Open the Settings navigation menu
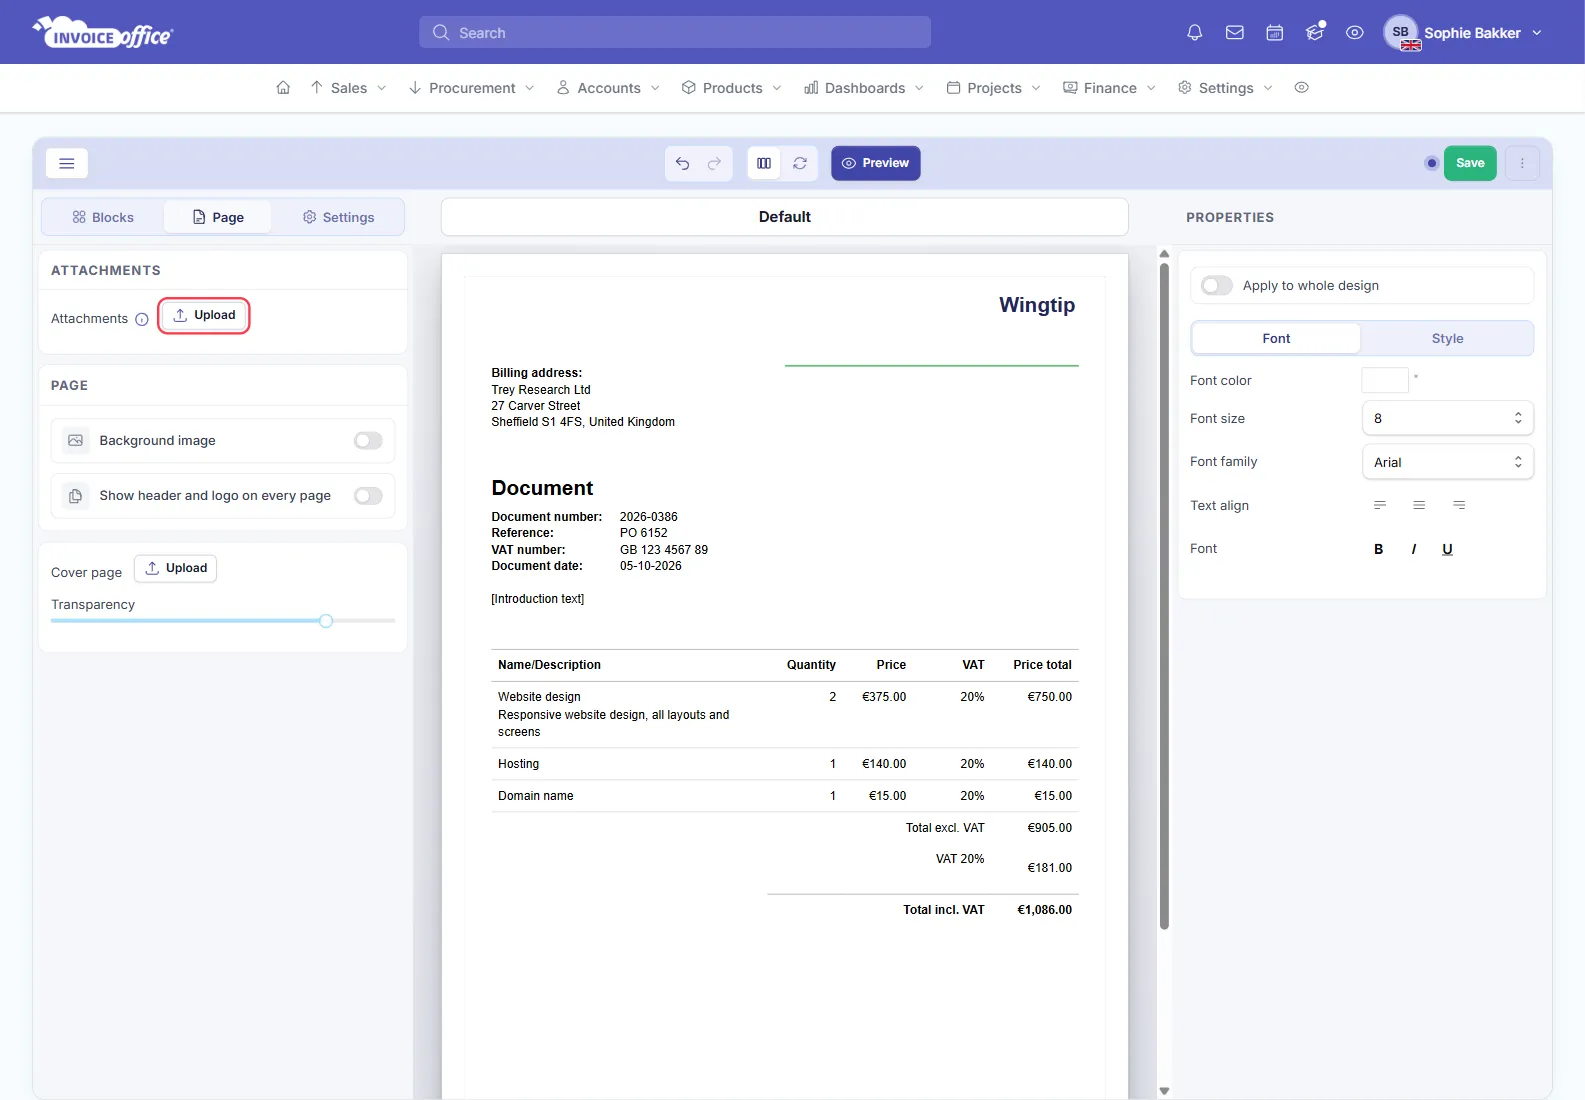The image size is (1585, 1100). (1225, 88)
